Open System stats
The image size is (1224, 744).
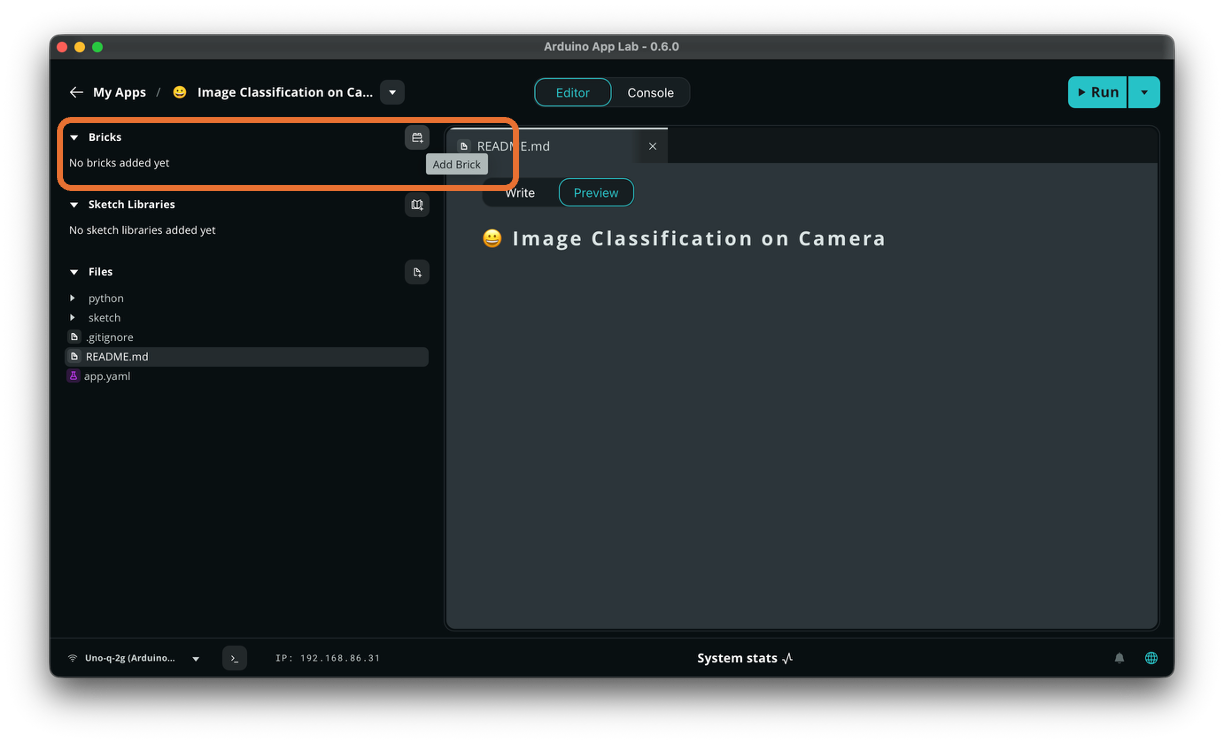coord(745,658)
